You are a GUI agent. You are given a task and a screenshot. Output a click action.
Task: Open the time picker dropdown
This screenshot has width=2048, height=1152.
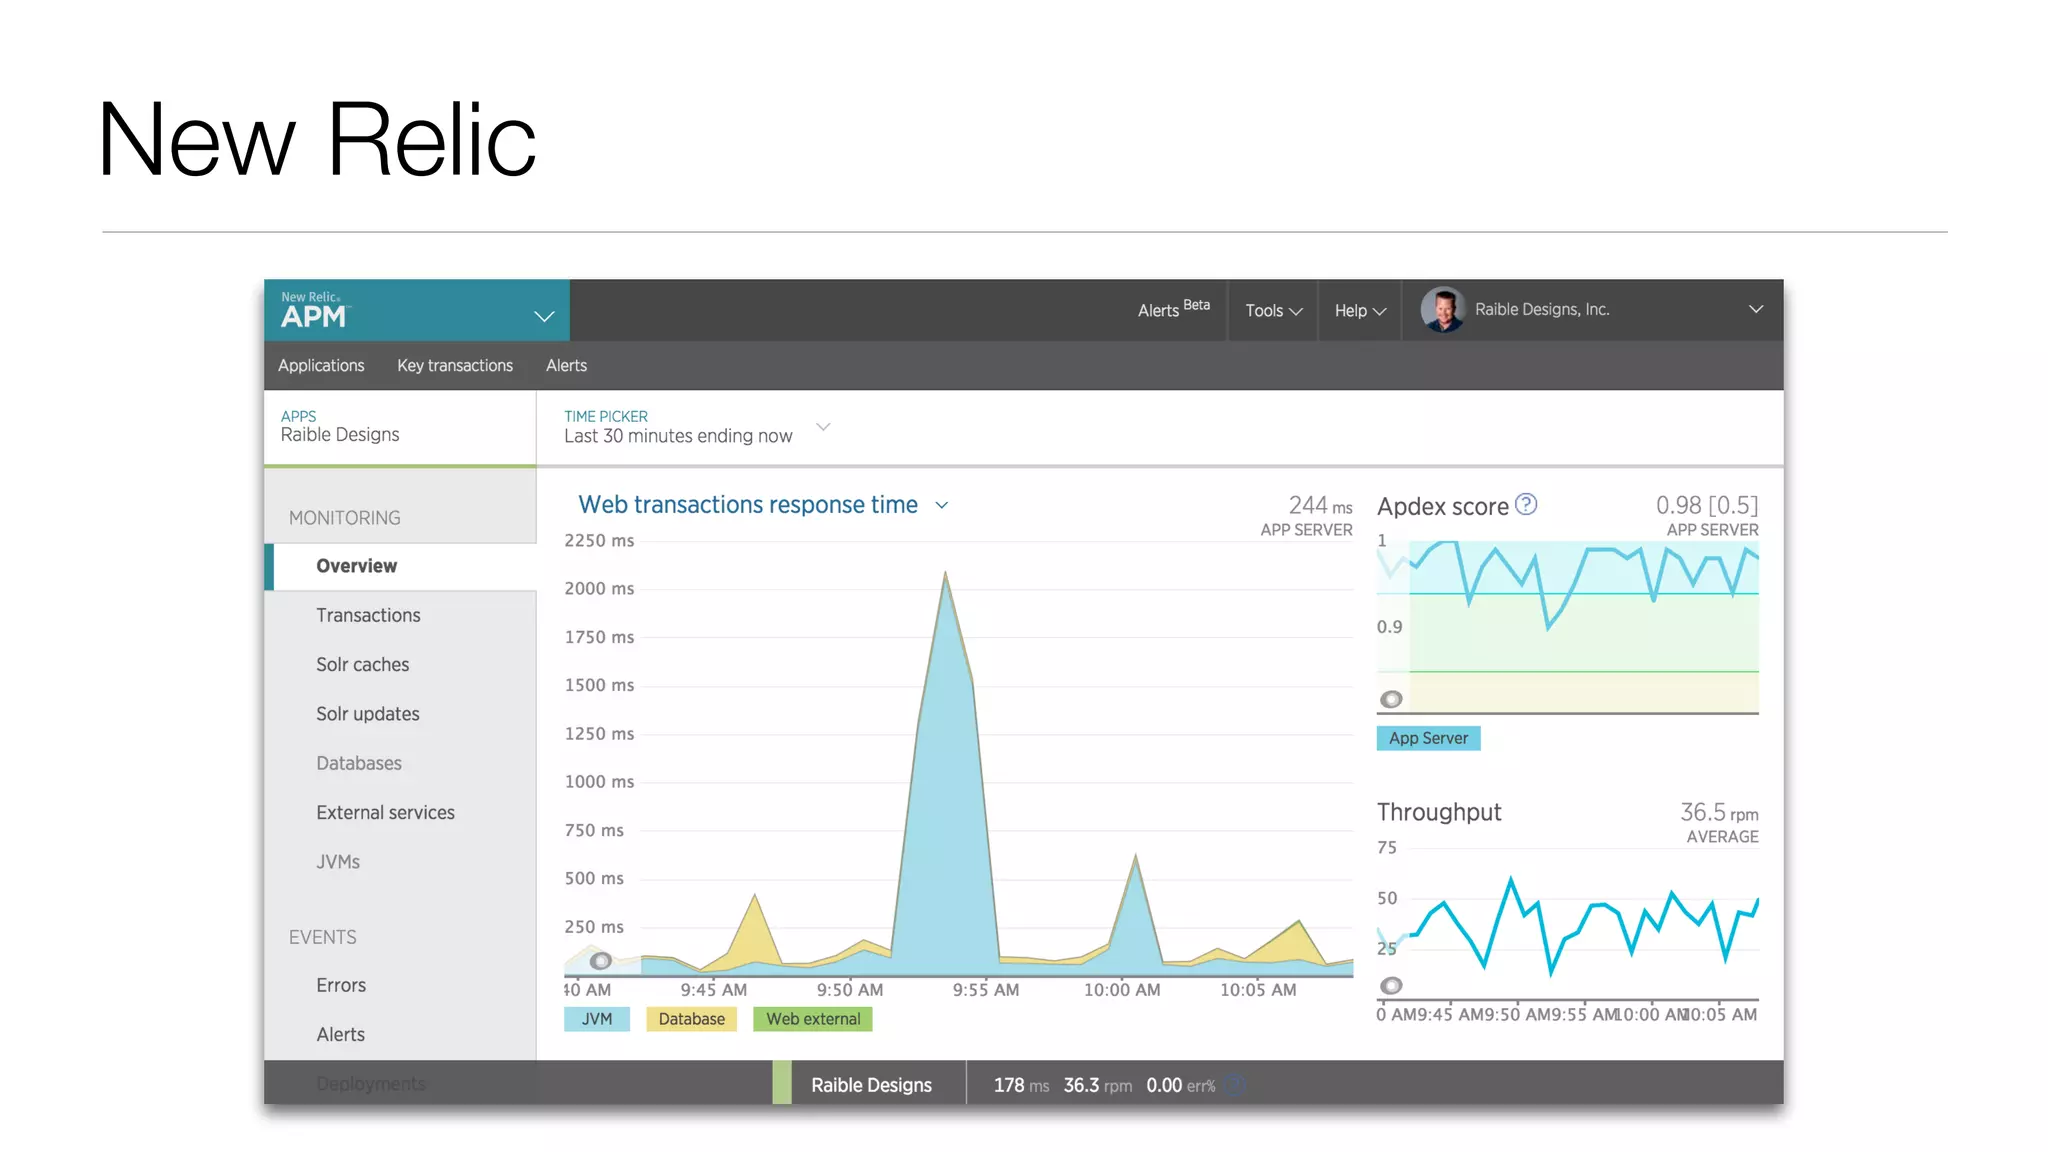pyautogui.click(x=696, y=427)
